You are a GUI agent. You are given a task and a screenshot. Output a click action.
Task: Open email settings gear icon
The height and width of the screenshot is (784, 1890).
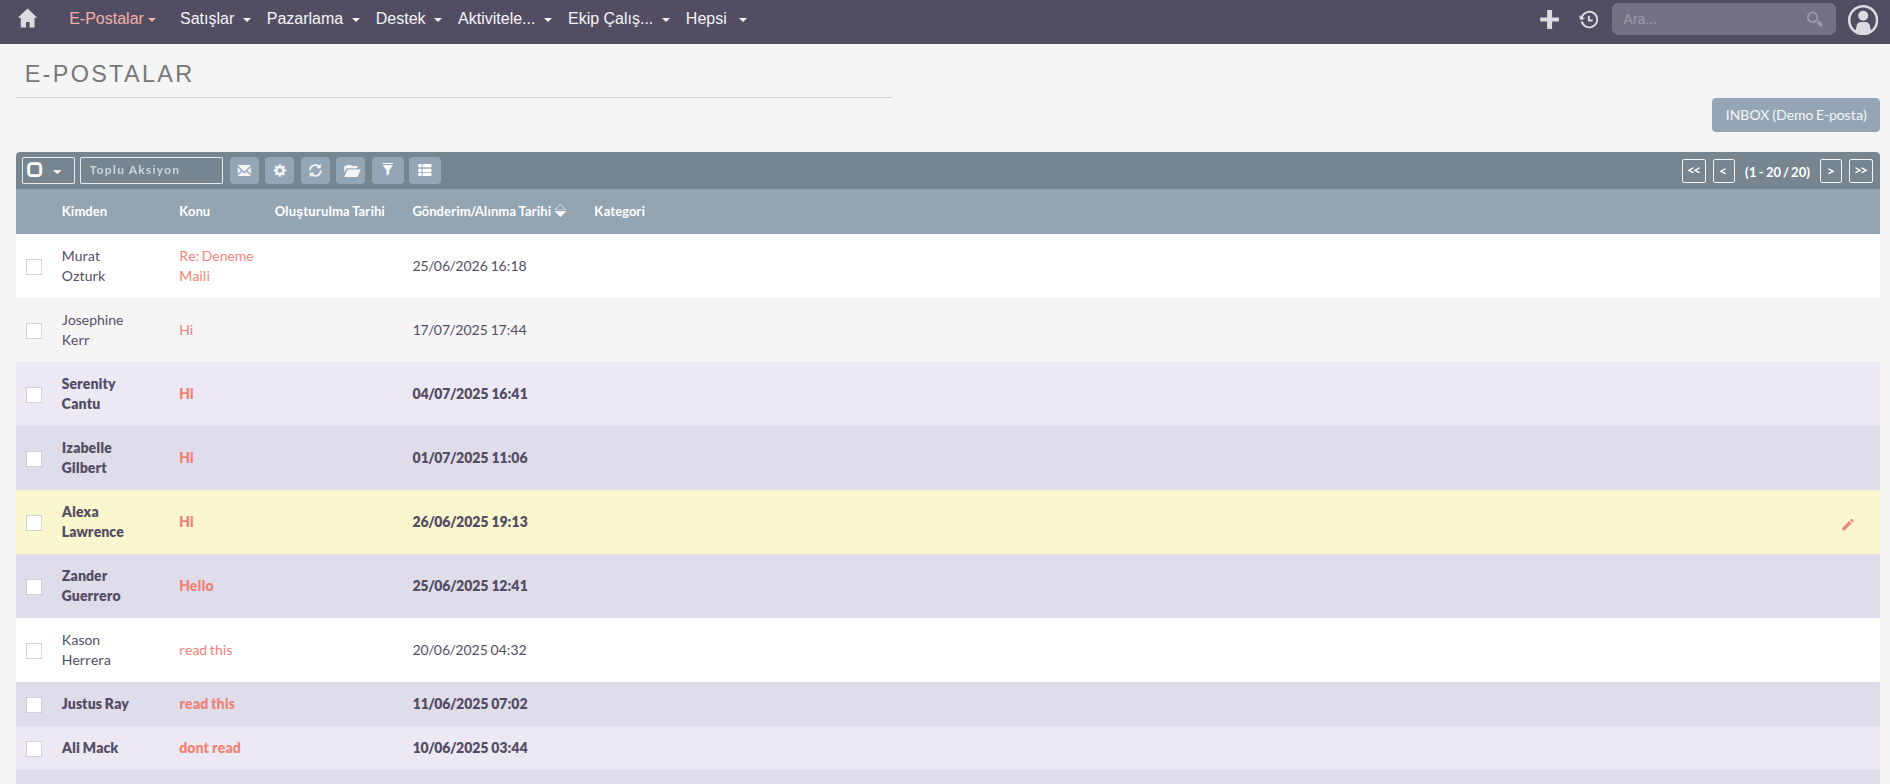(x=280, y=171)
